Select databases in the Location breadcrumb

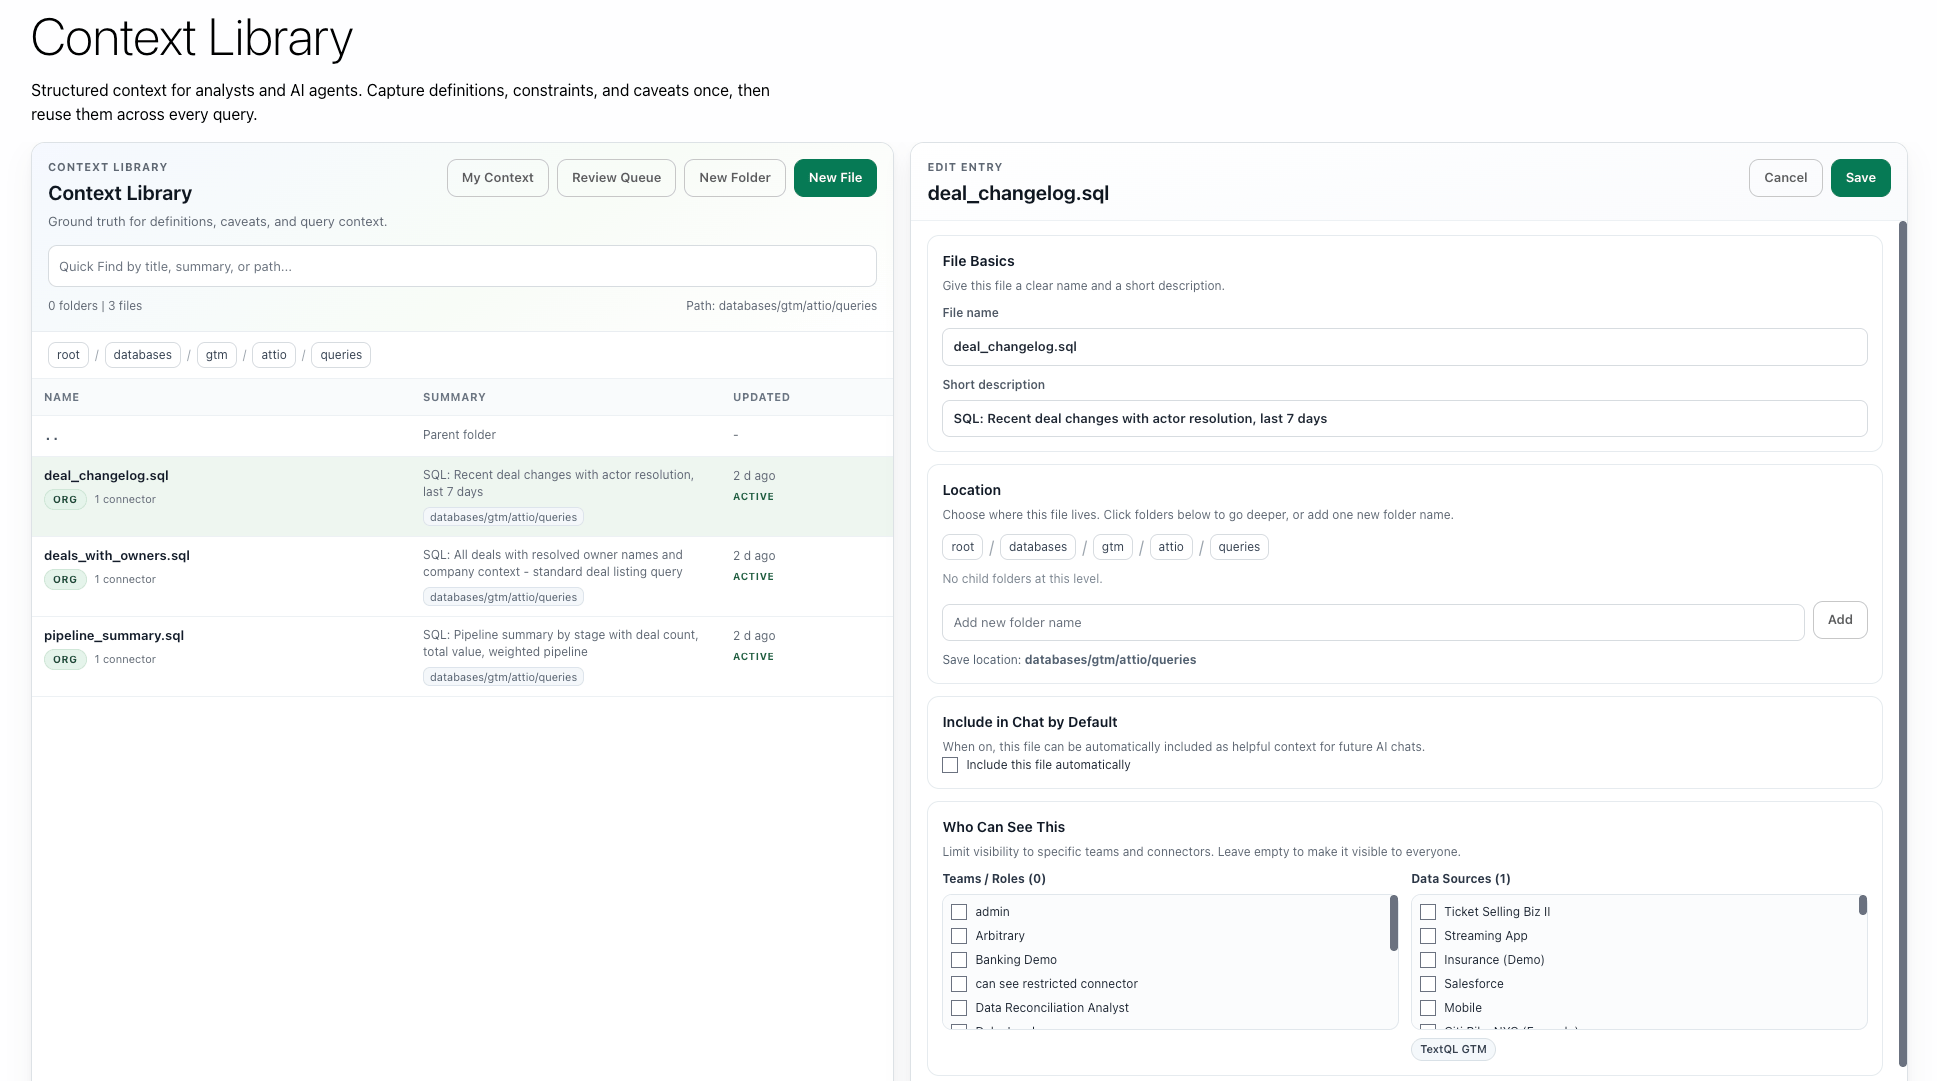pos(1037,547)
